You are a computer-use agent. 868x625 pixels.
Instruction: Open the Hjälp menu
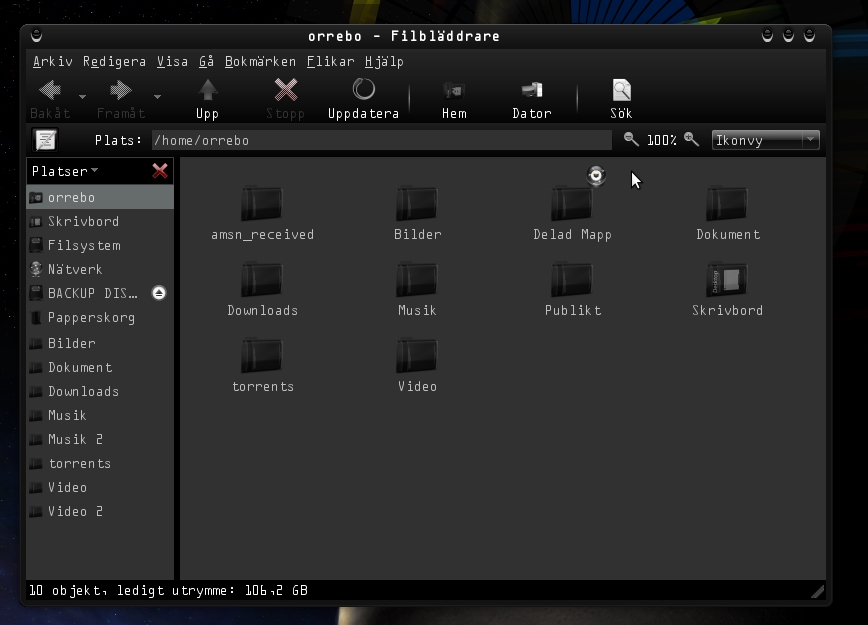coord(384,61)
